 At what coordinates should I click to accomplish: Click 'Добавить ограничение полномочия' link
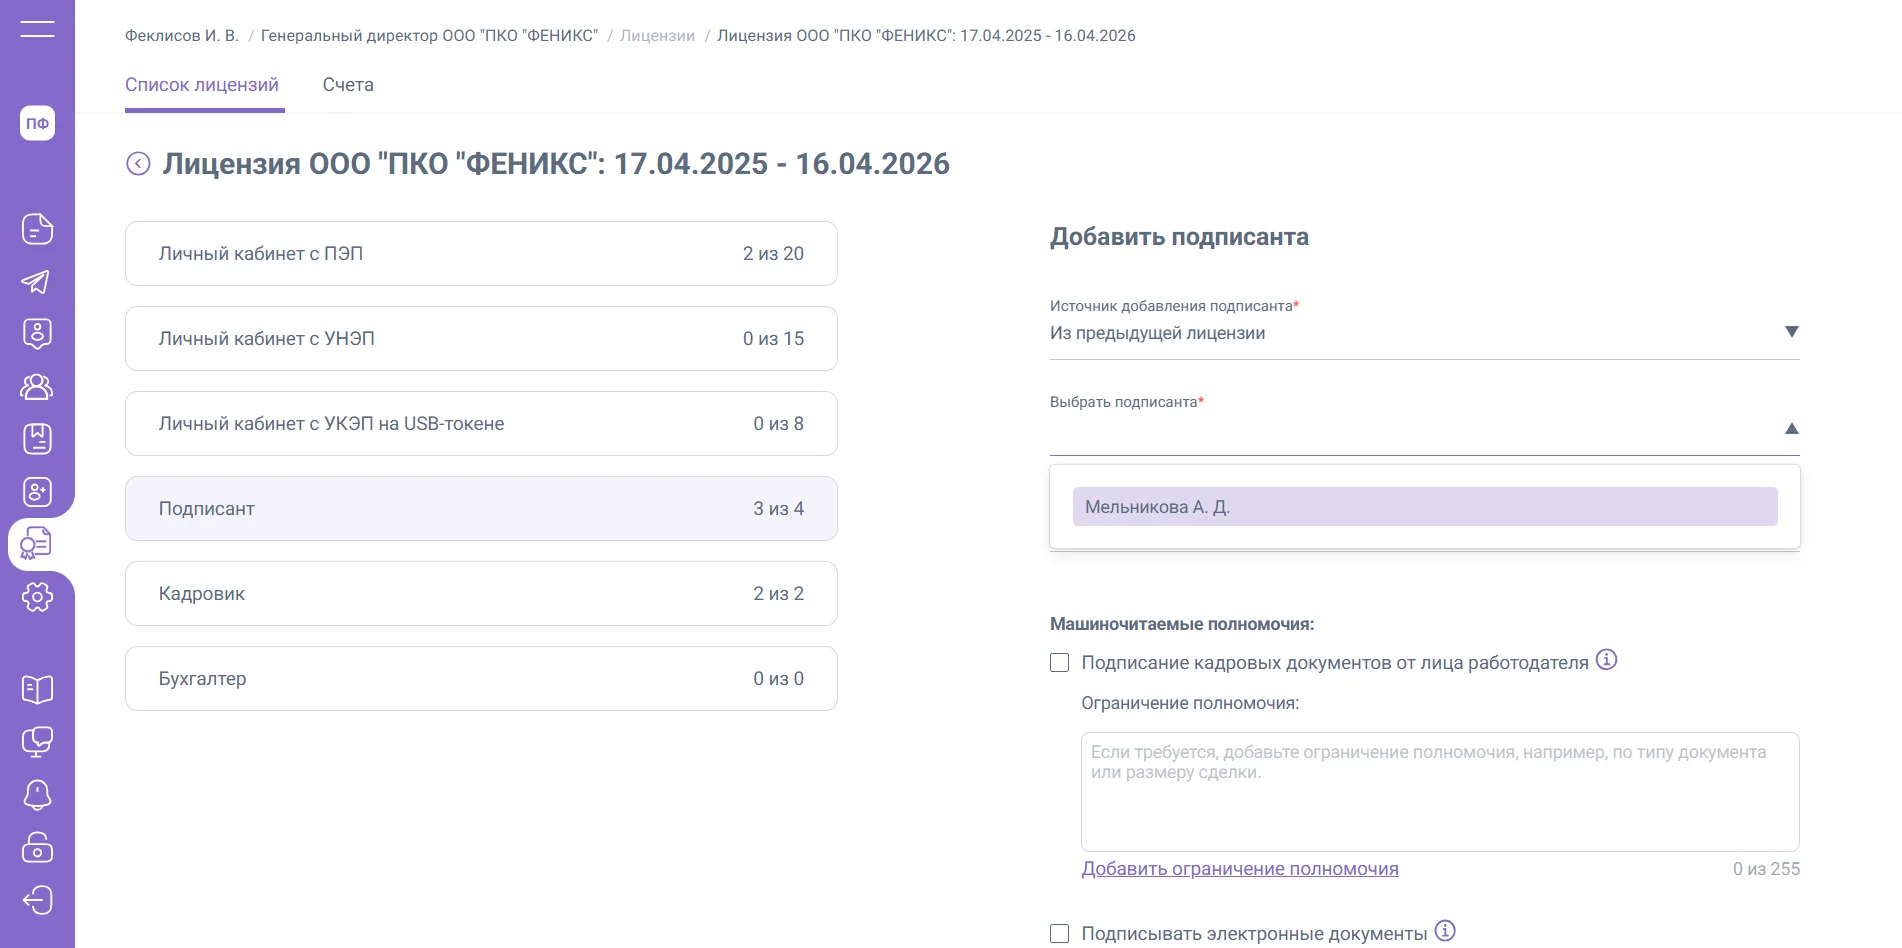pos(1239,869)
